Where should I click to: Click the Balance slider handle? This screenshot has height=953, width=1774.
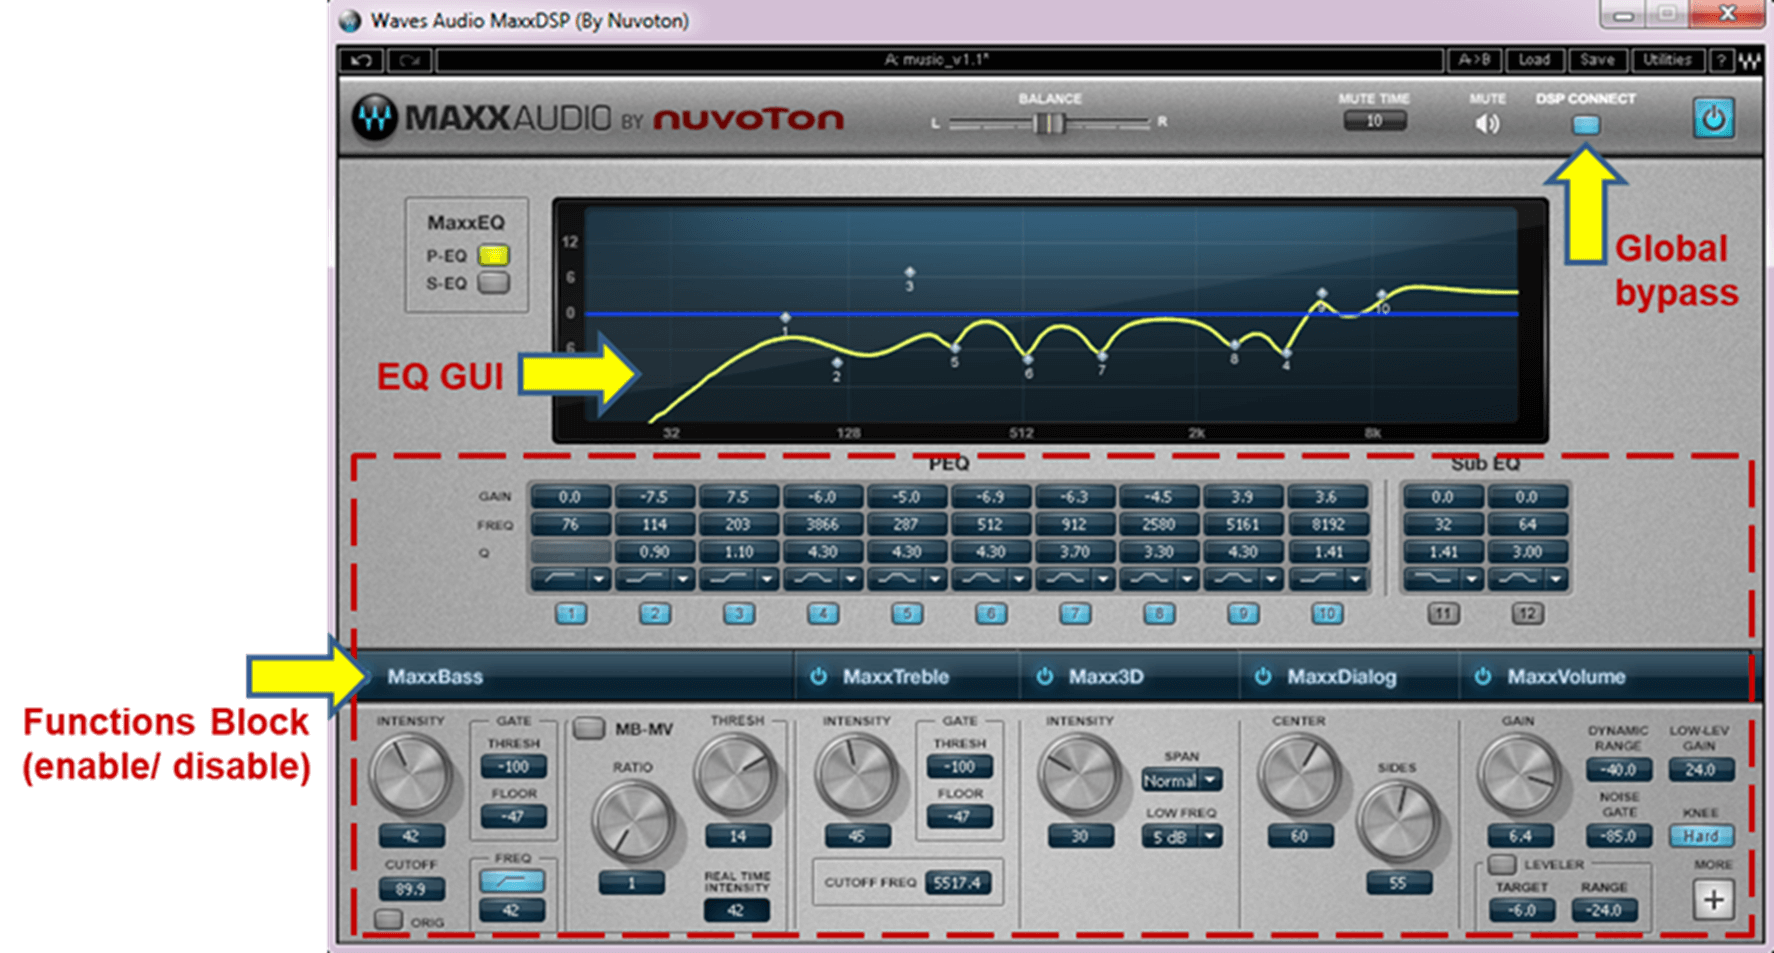[1048, 123]
